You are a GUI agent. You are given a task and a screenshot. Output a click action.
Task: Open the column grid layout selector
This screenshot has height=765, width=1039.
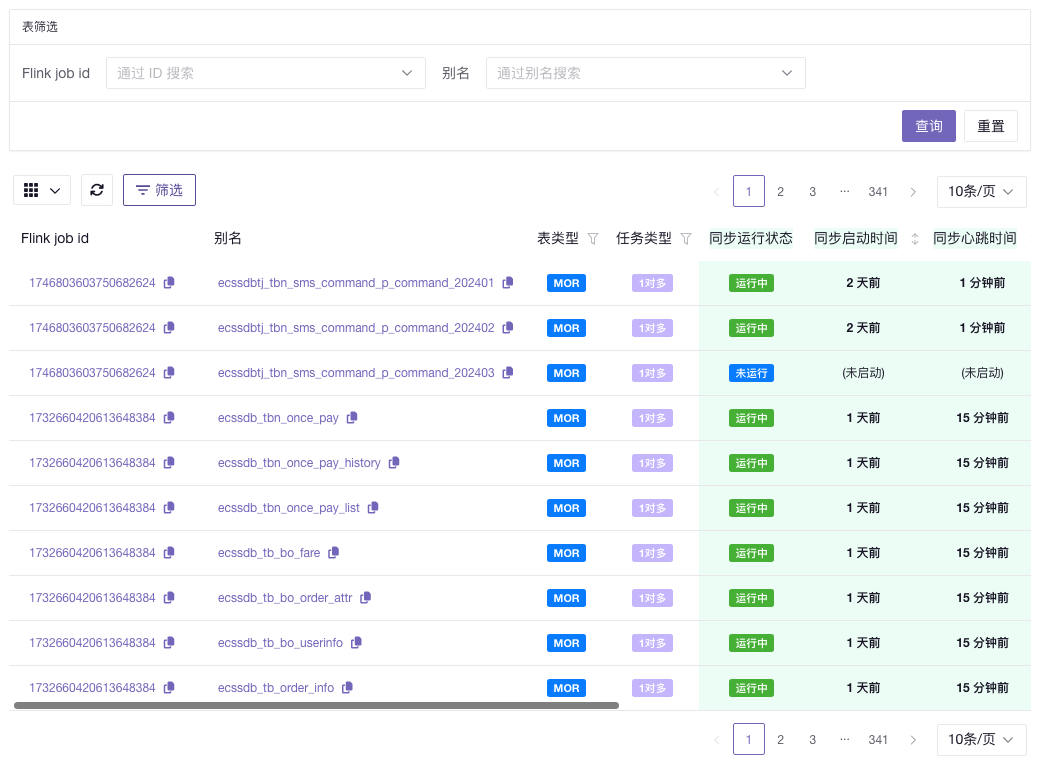coord(42,190)
